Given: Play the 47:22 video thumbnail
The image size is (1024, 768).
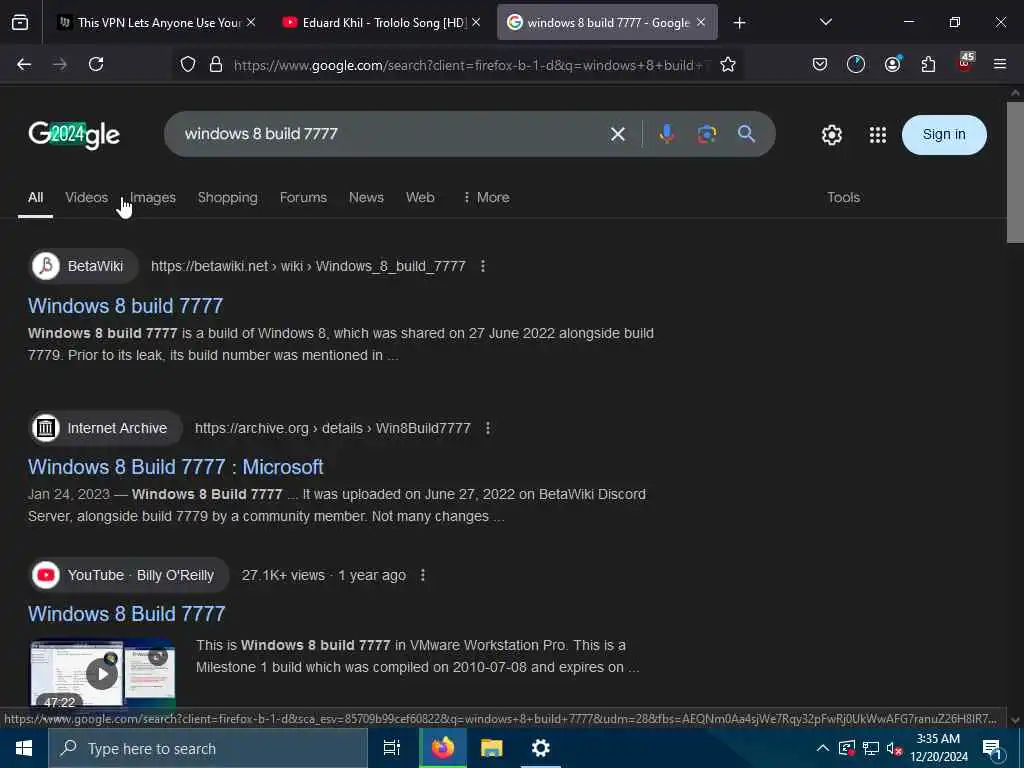Looking at the screenshot, I should click(x=103, y=674).
